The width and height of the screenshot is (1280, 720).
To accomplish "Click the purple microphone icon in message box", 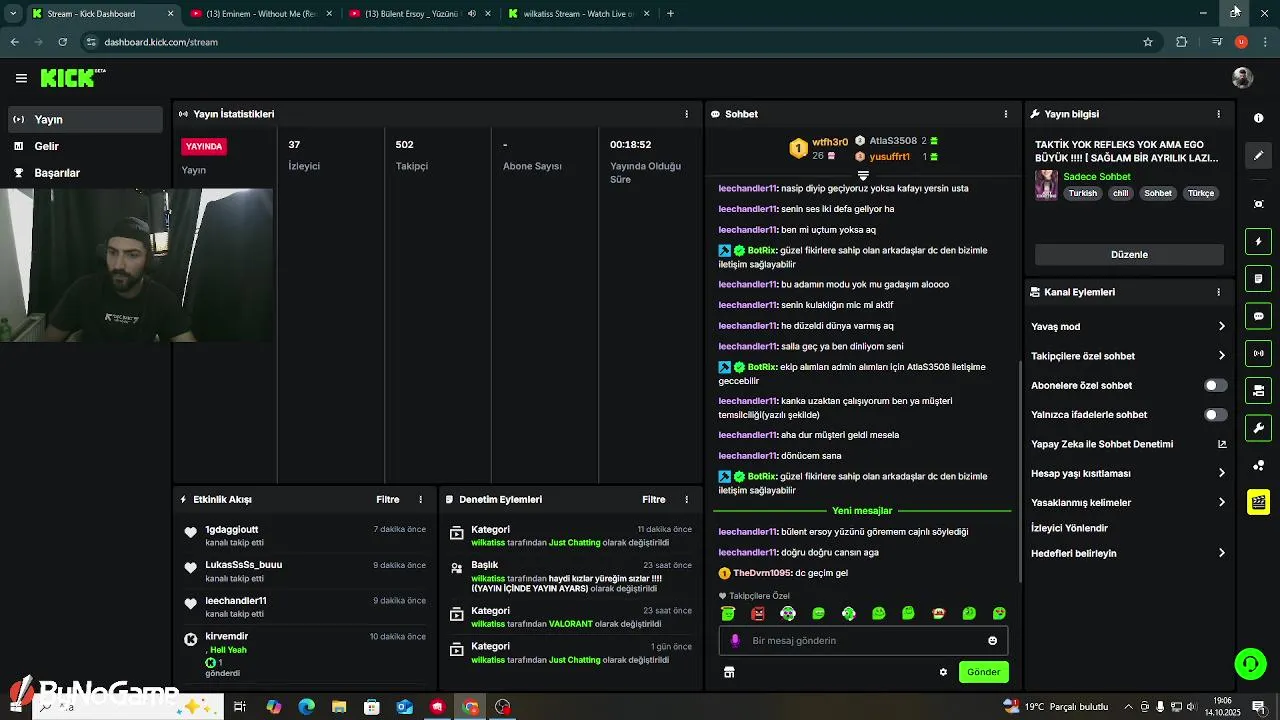I will pos(735,641).
